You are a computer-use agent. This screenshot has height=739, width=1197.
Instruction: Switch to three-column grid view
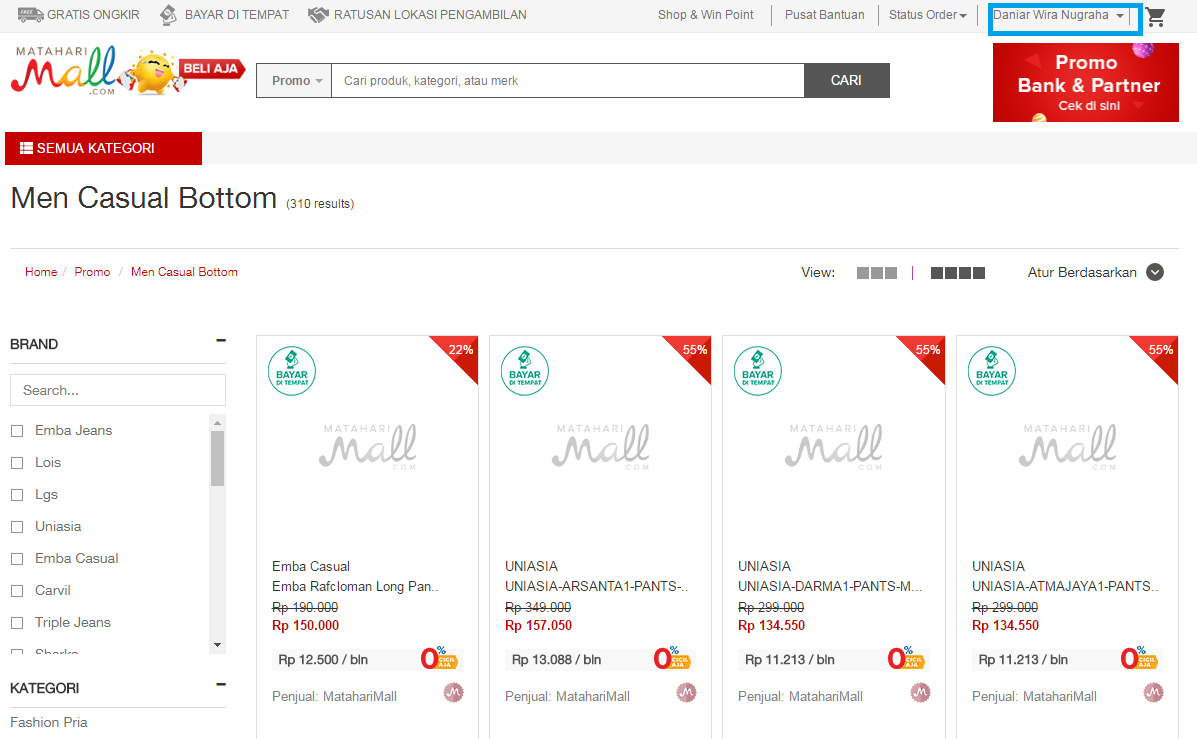[x=876, y=273]
